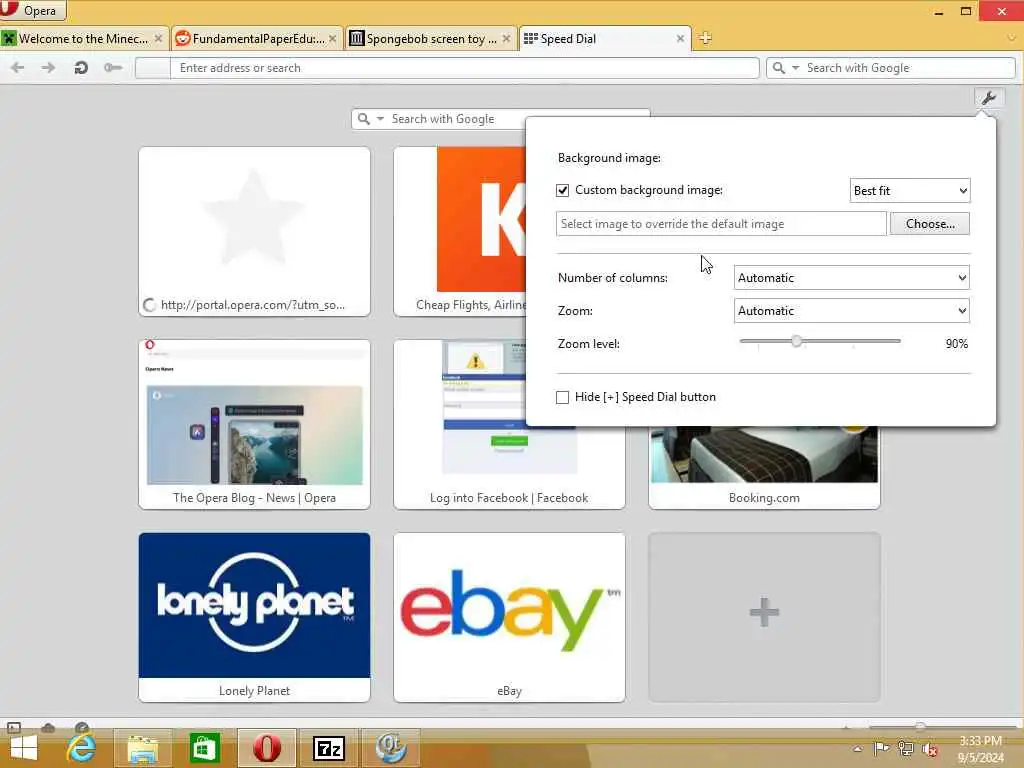Image resolution: width=1024 pixels, height=768 pixels.
Task: Check Hide [+] Speed Dial button
Action: pyautogui.click(x=562, y=397)
